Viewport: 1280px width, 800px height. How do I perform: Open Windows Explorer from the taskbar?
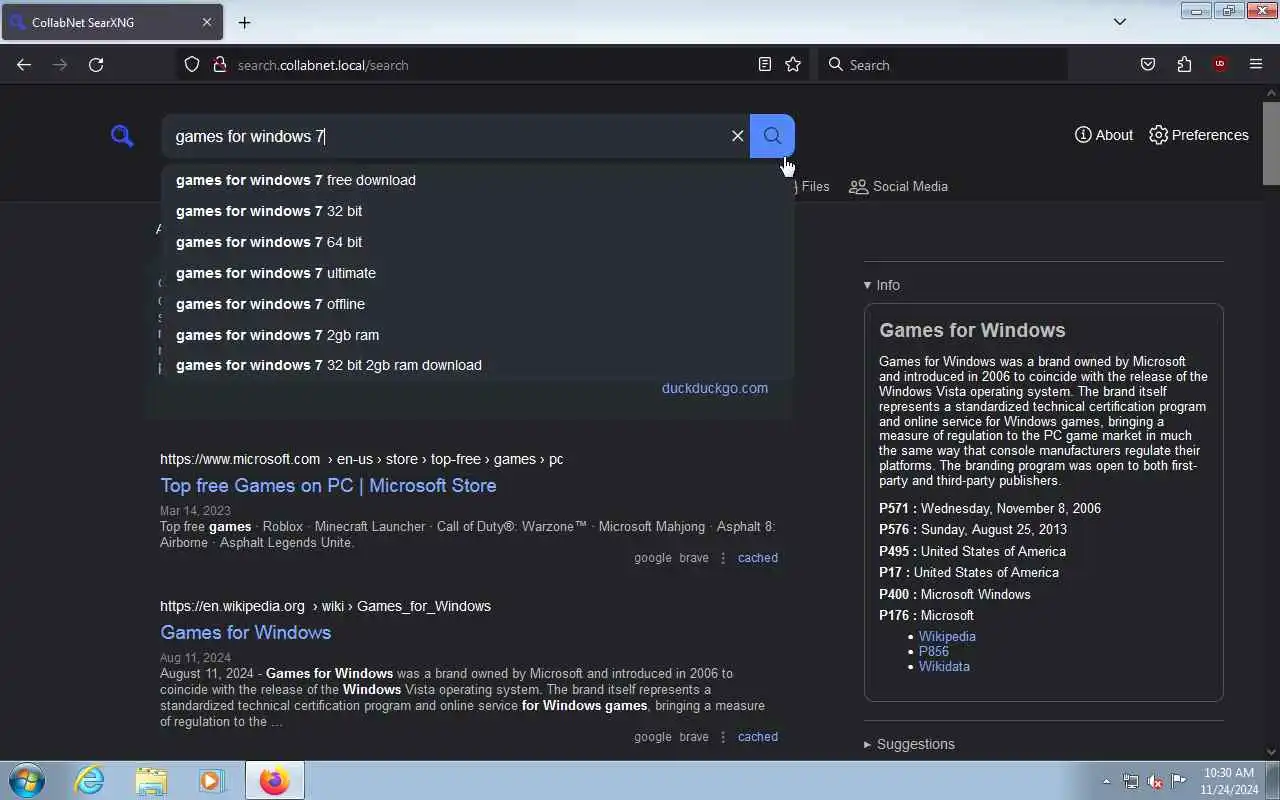151,780
